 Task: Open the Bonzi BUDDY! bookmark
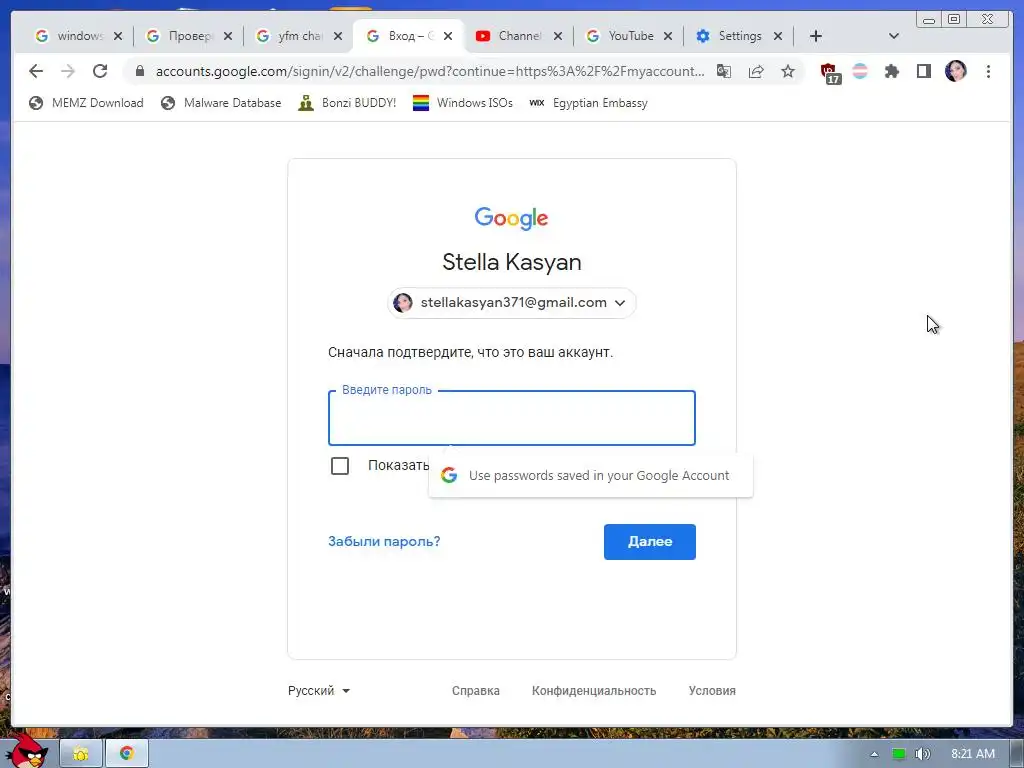coord(347,103)
